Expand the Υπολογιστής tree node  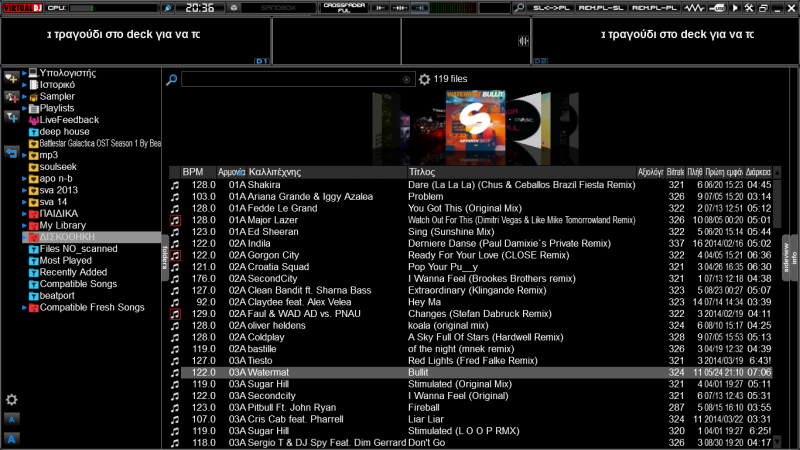[x=24, y=73]
